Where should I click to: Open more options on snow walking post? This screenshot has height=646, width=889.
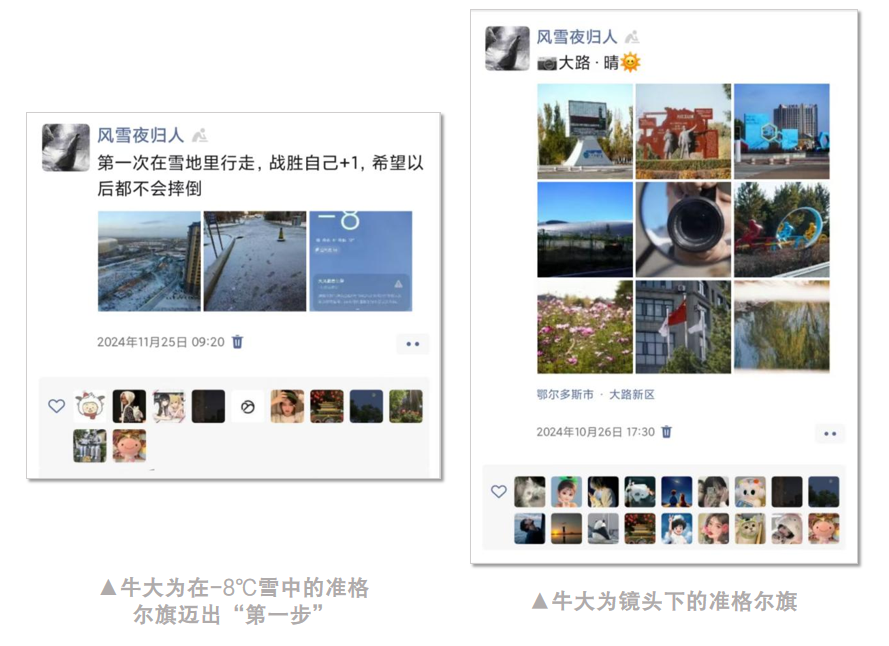click(413, 344)
